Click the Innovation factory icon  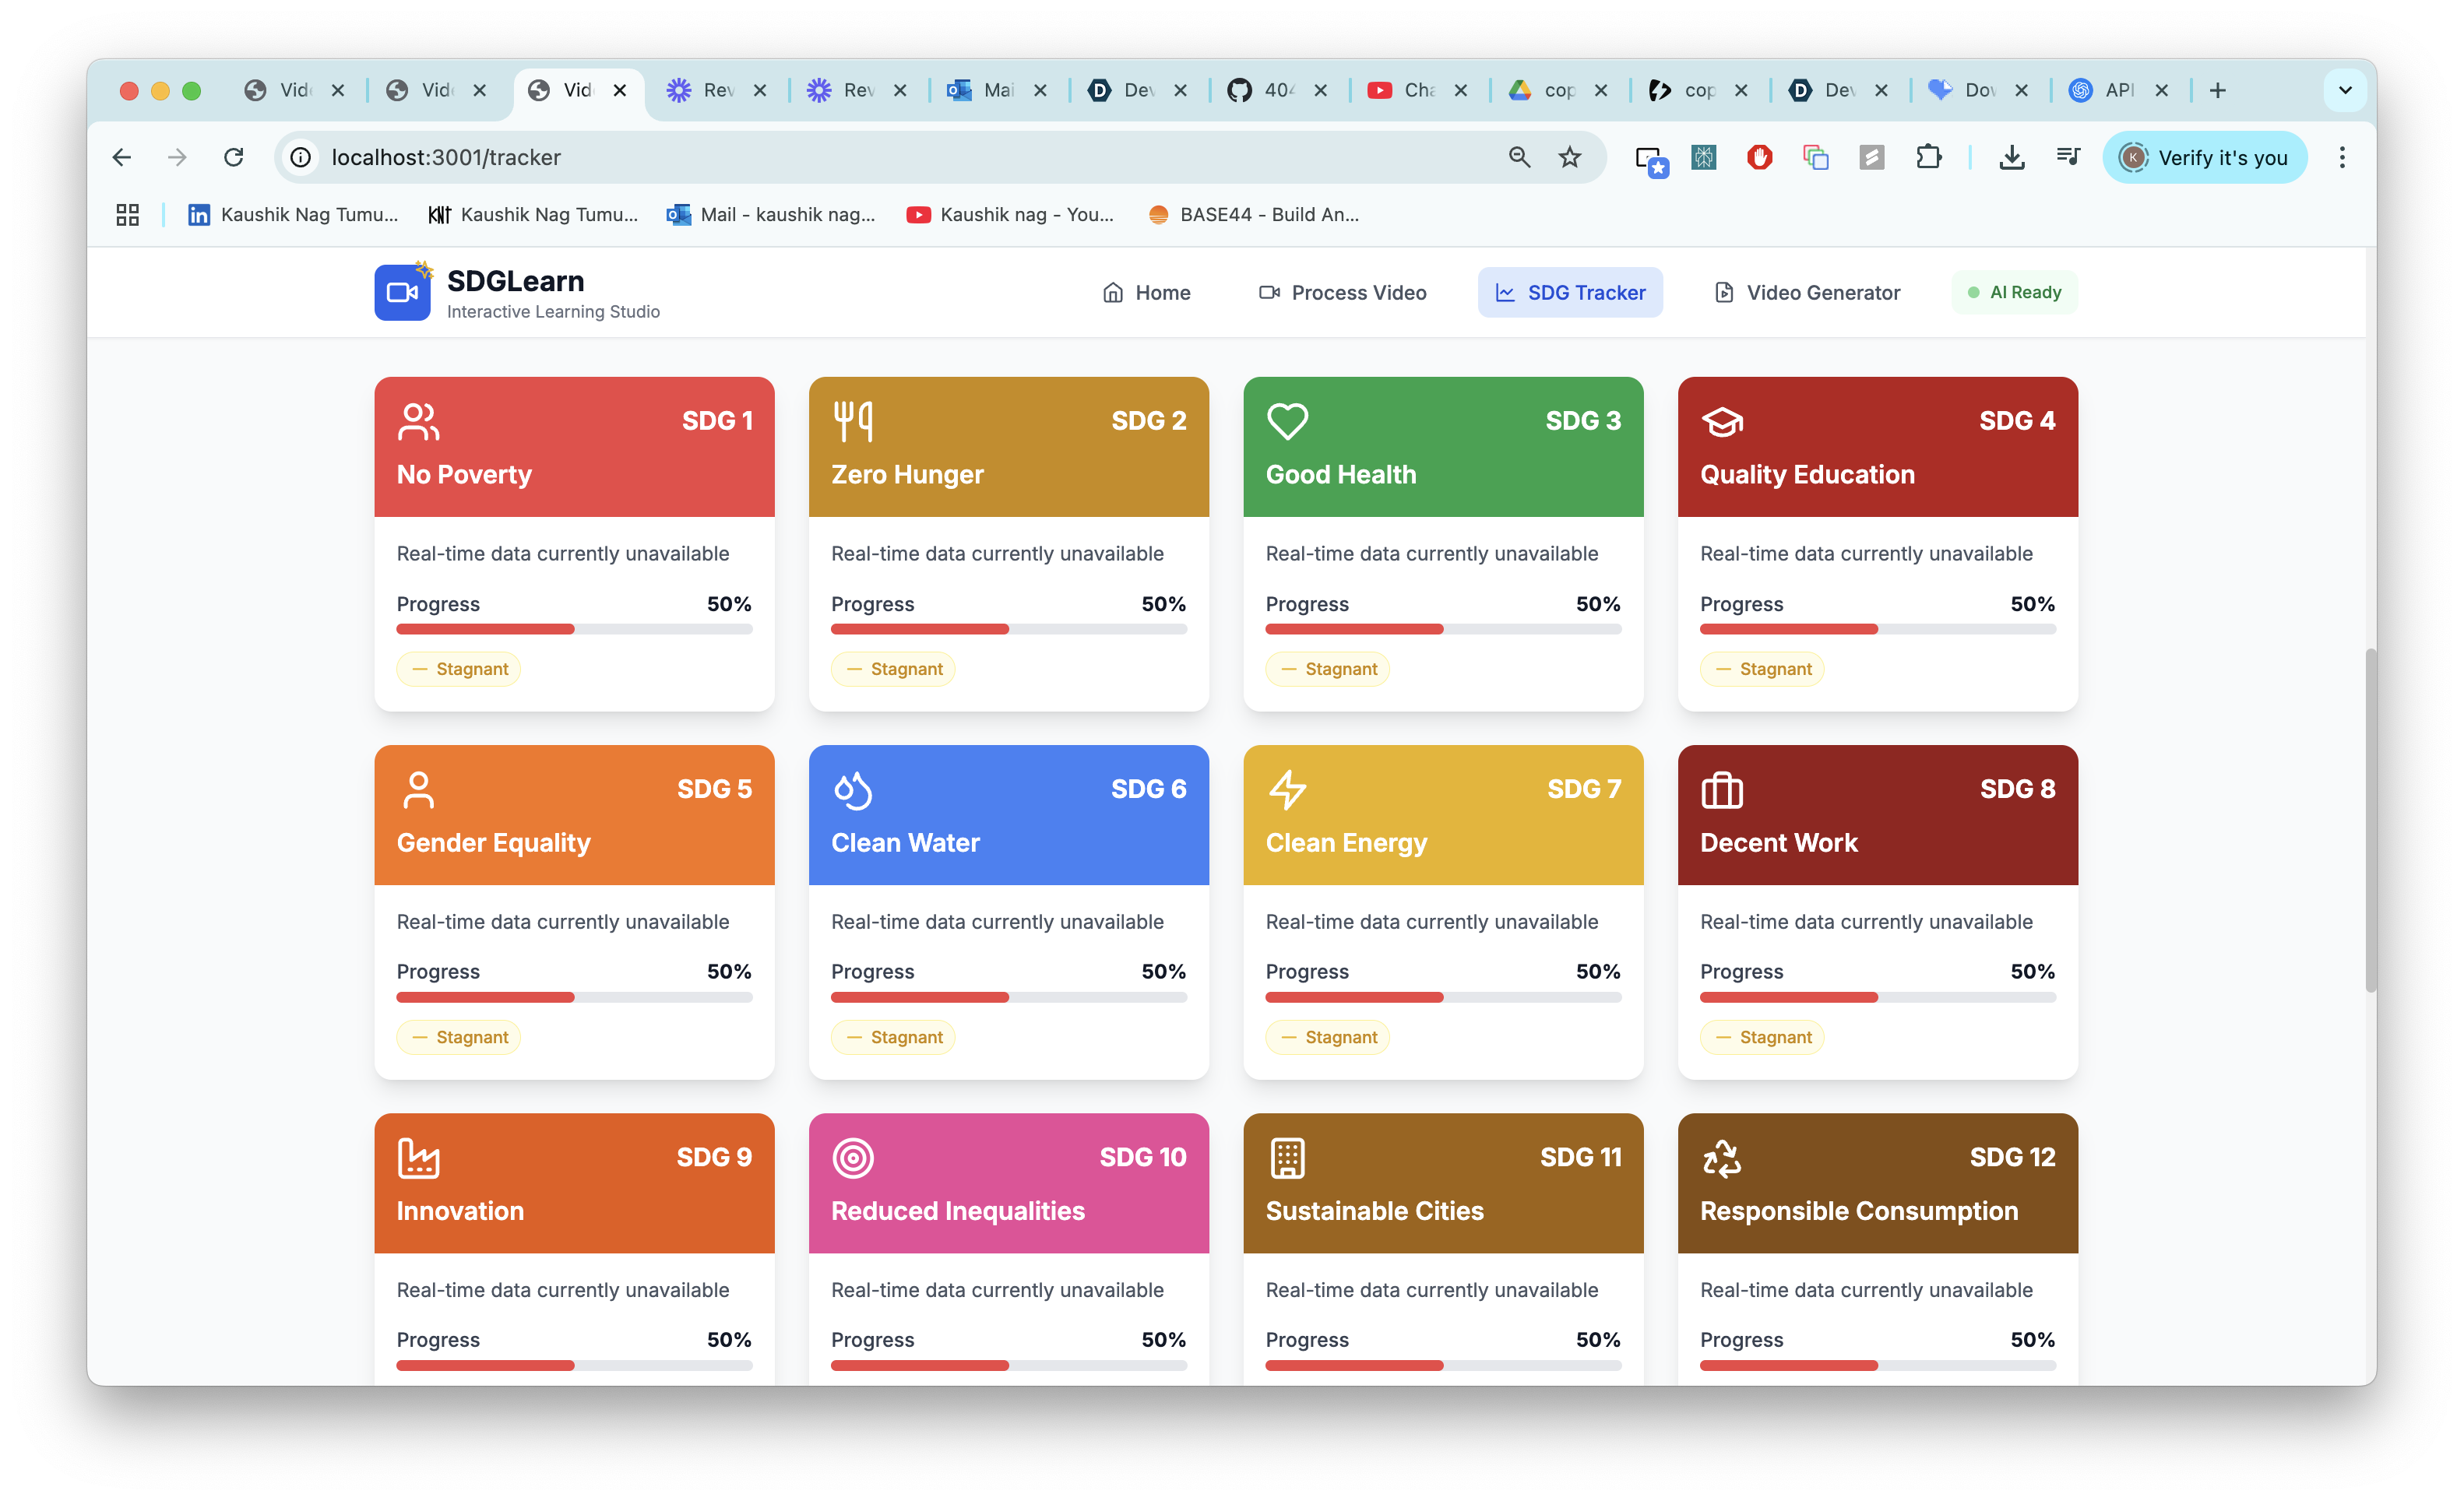(418, 1158)
